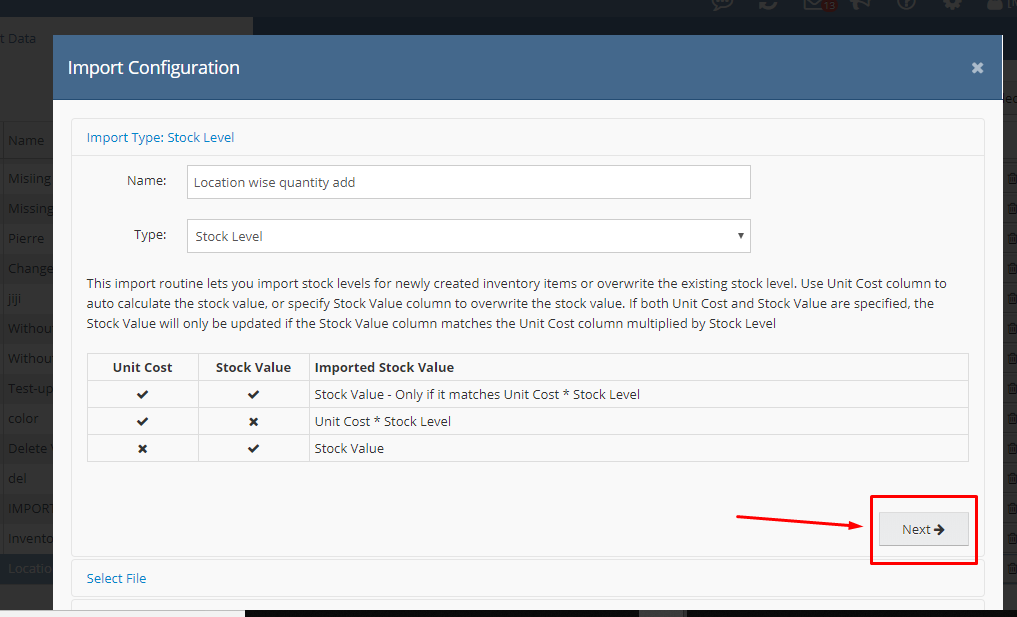Expand the Select File section

(116, 578)
